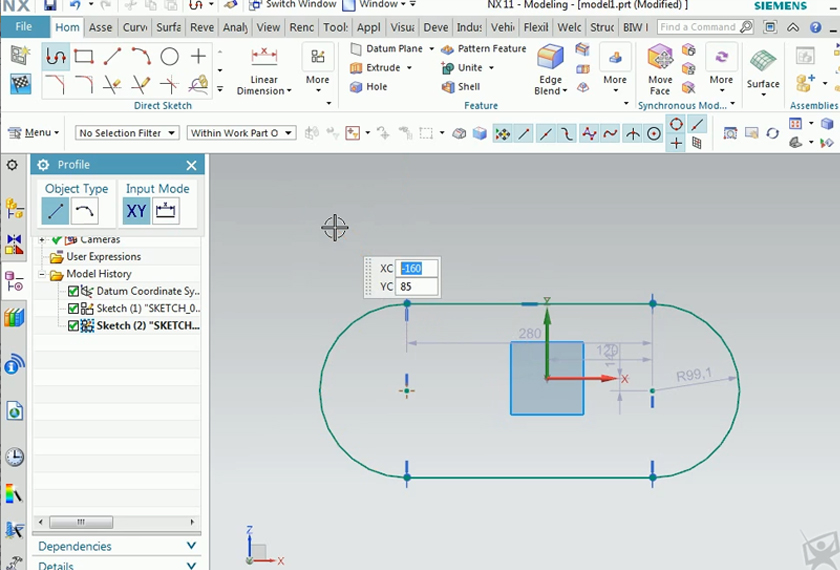Click the YC coordinate input field
Image resolution: width=840 pixels, height=570 pixels.
point(418,287)
